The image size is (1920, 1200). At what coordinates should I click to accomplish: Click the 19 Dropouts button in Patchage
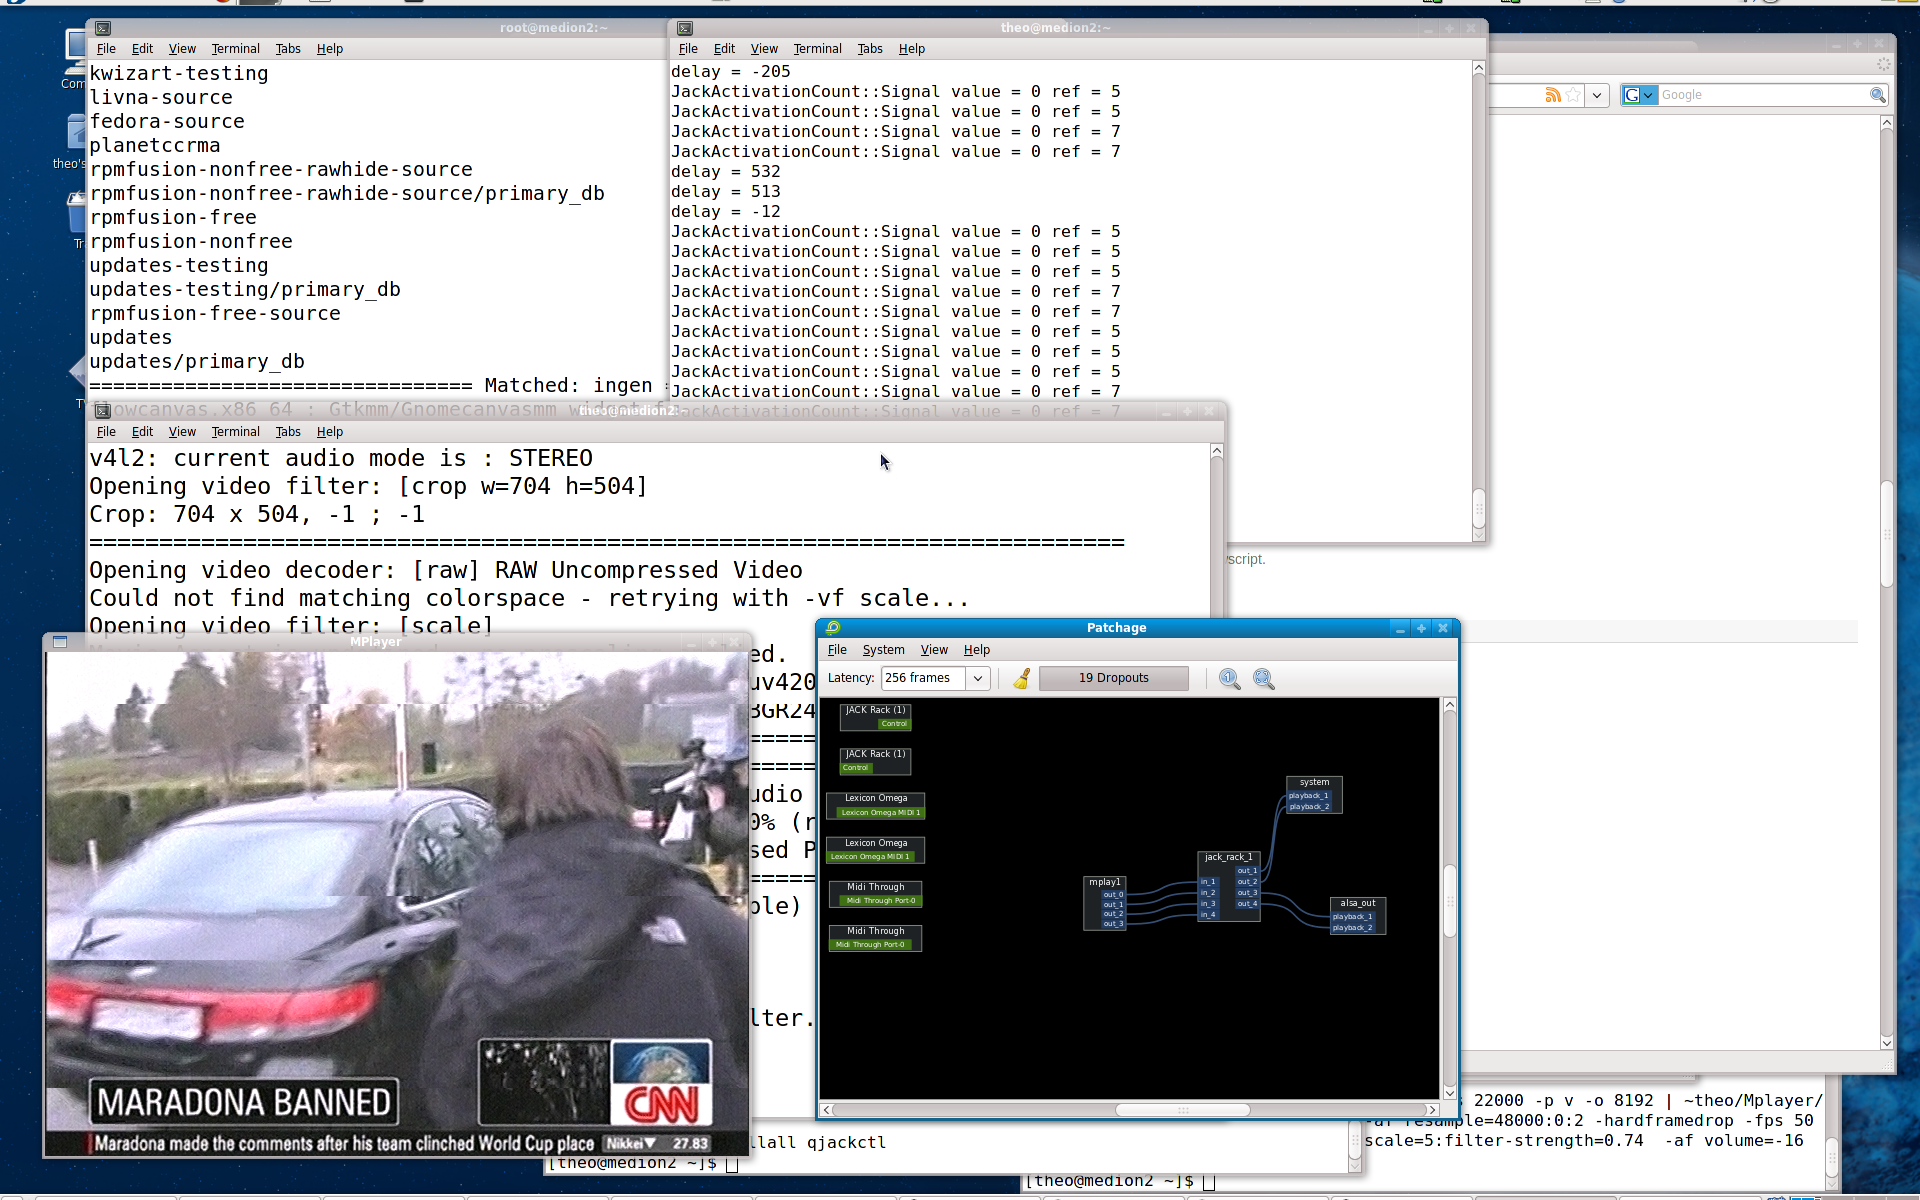1114,678
